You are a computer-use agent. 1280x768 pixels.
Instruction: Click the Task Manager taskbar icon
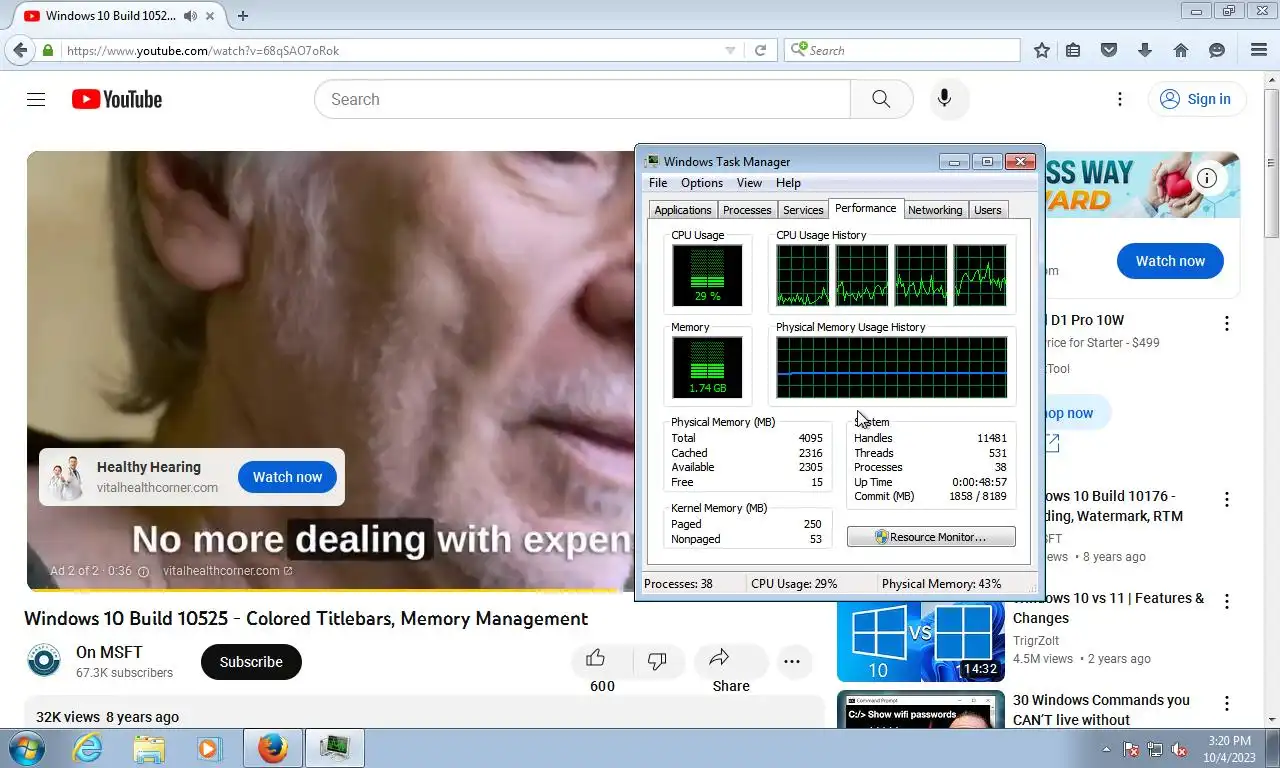[334, 748]
